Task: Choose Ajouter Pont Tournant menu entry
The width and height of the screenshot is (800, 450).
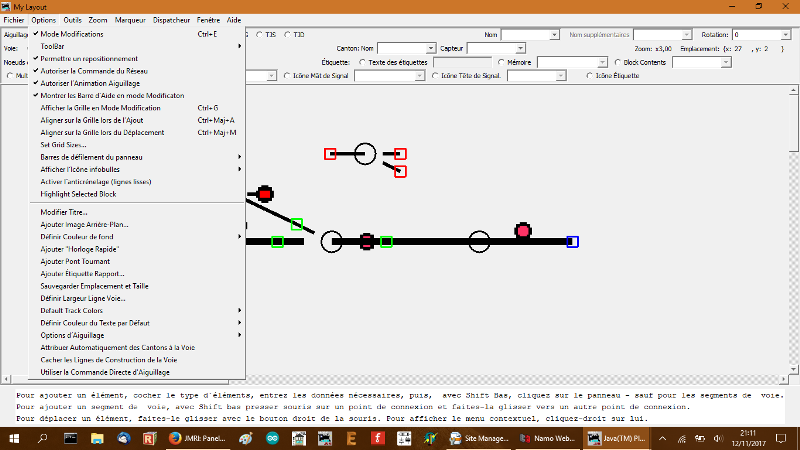Action: point(82,261)
